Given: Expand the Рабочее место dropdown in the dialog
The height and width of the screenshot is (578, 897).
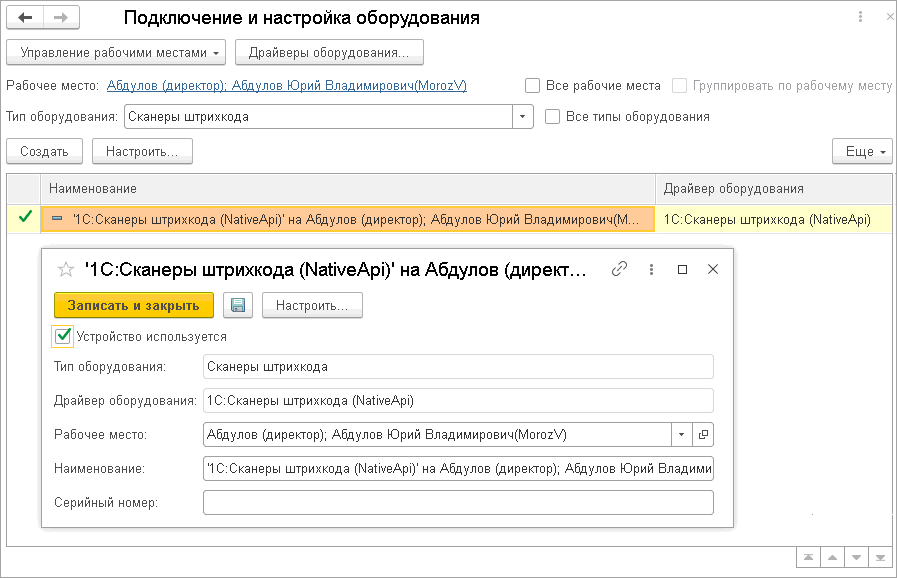Looking at the screenshot, I should [x=681, y=435].
